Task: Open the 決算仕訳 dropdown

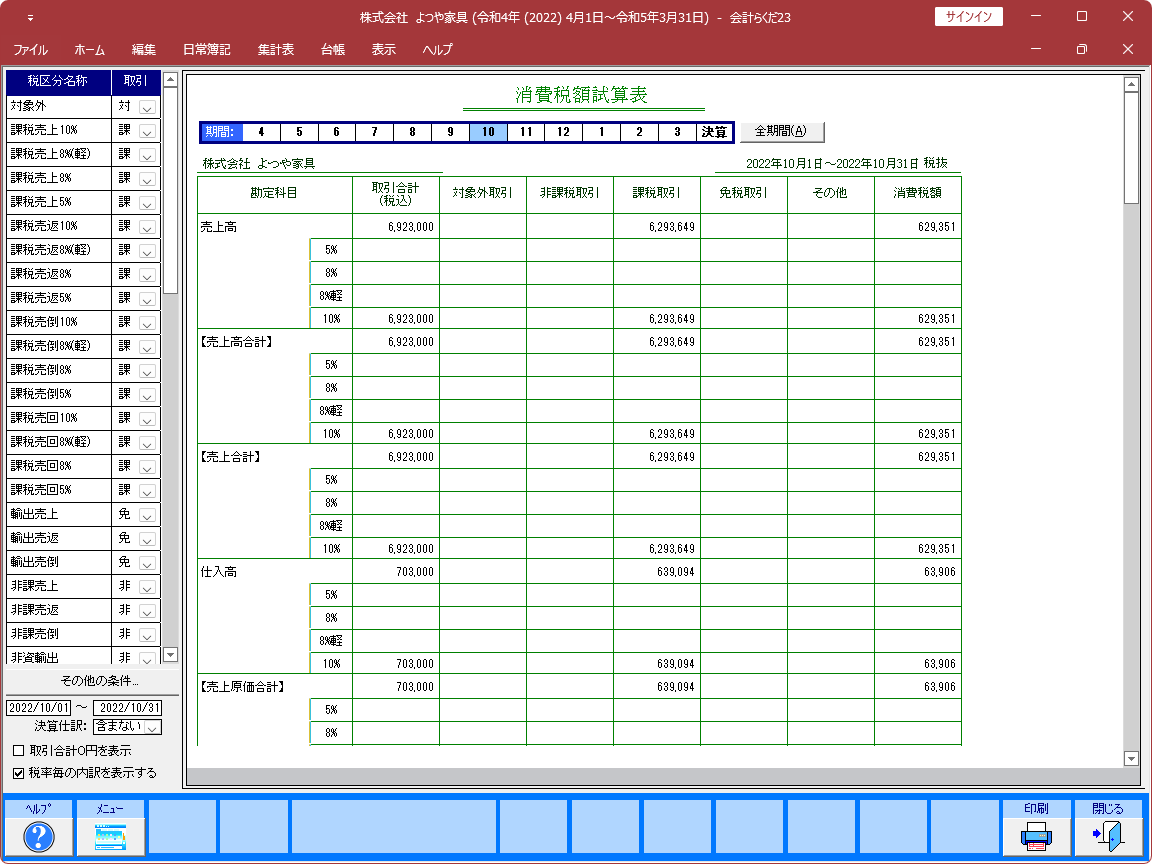Action: (x=153, y=727)
